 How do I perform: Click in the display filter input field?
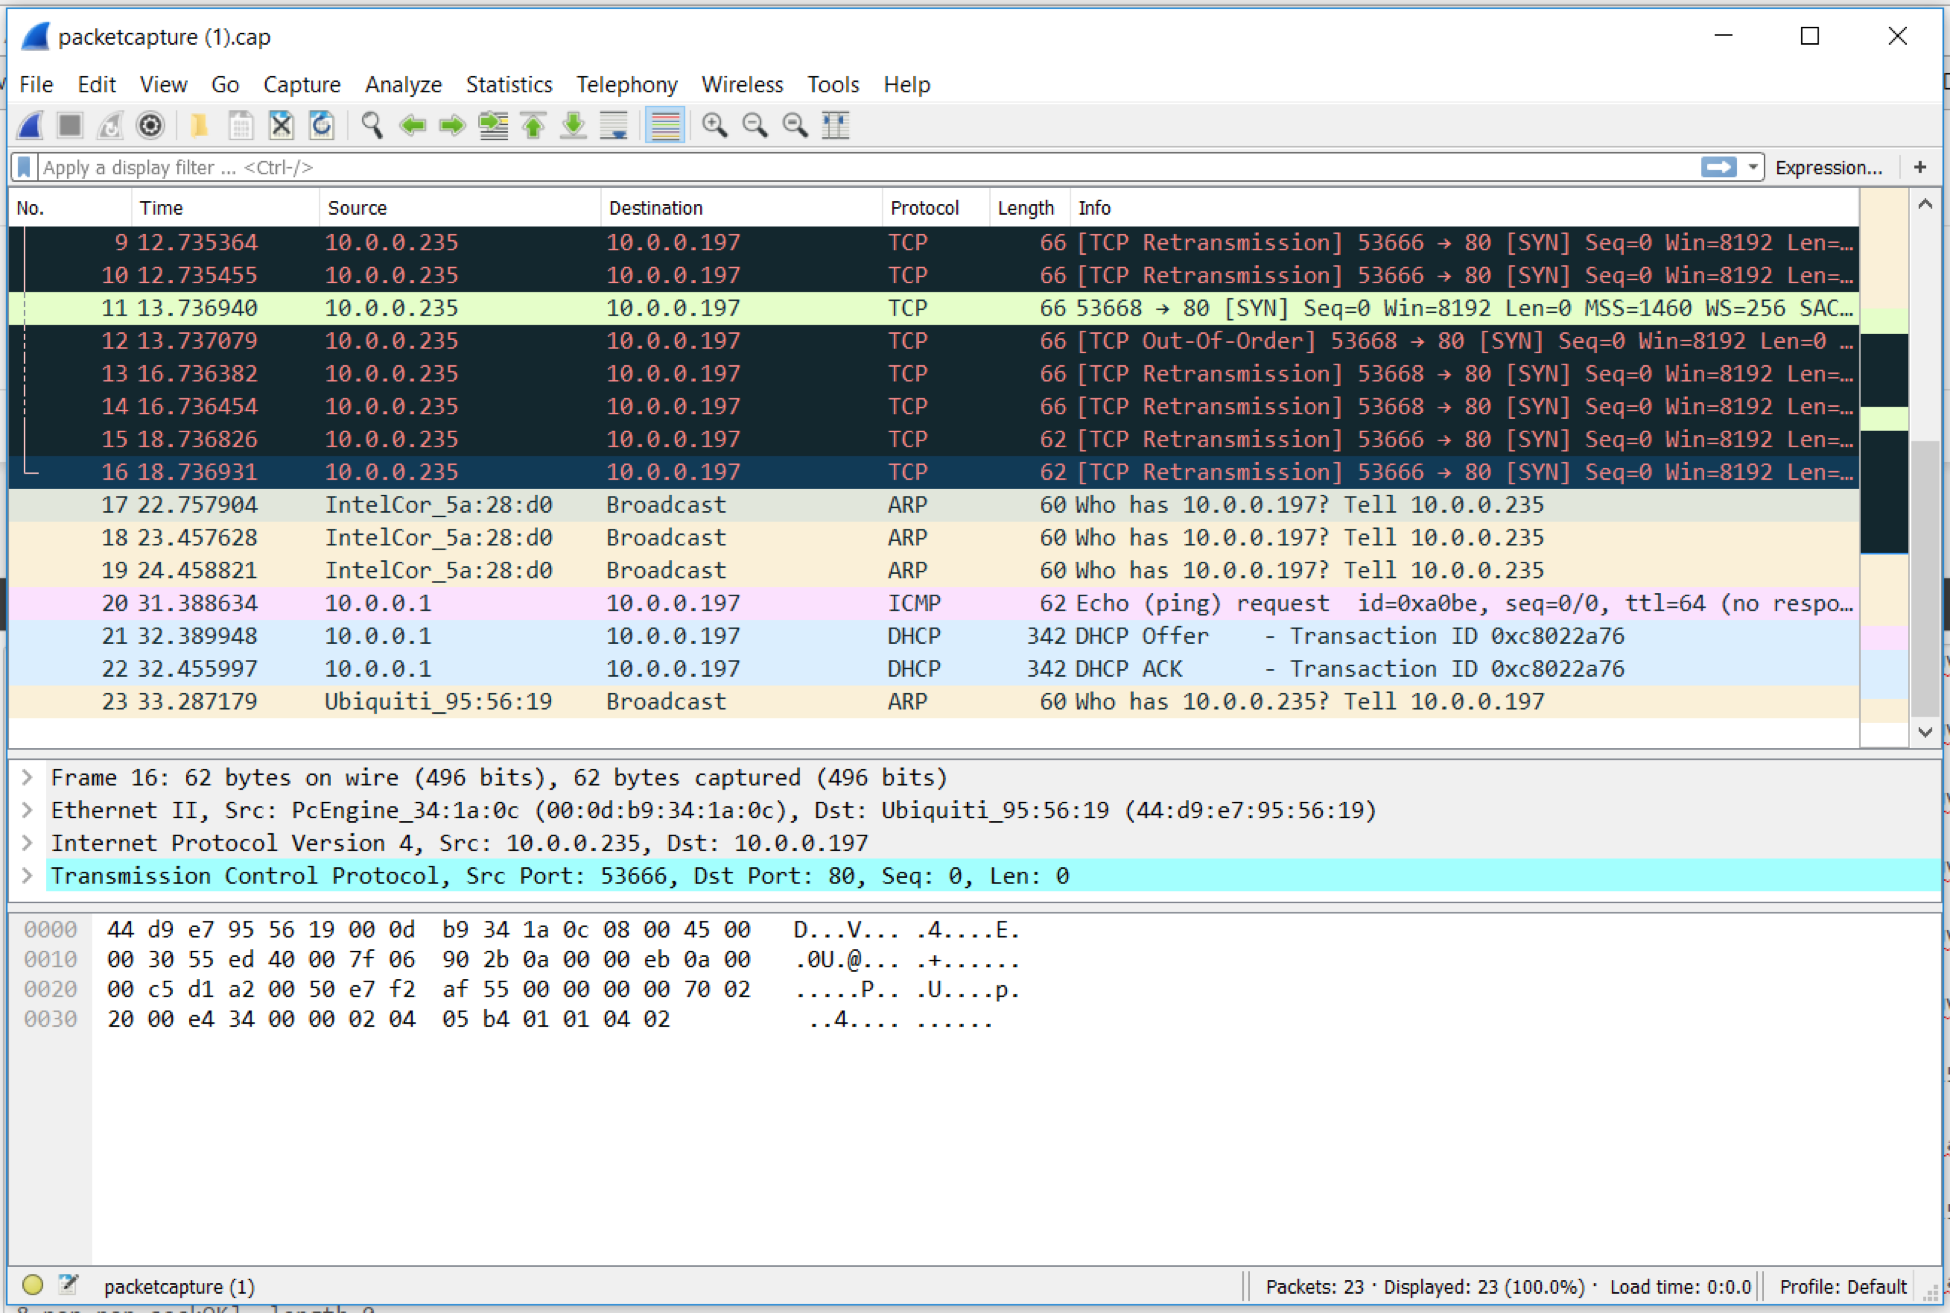(x=800, y=167)
